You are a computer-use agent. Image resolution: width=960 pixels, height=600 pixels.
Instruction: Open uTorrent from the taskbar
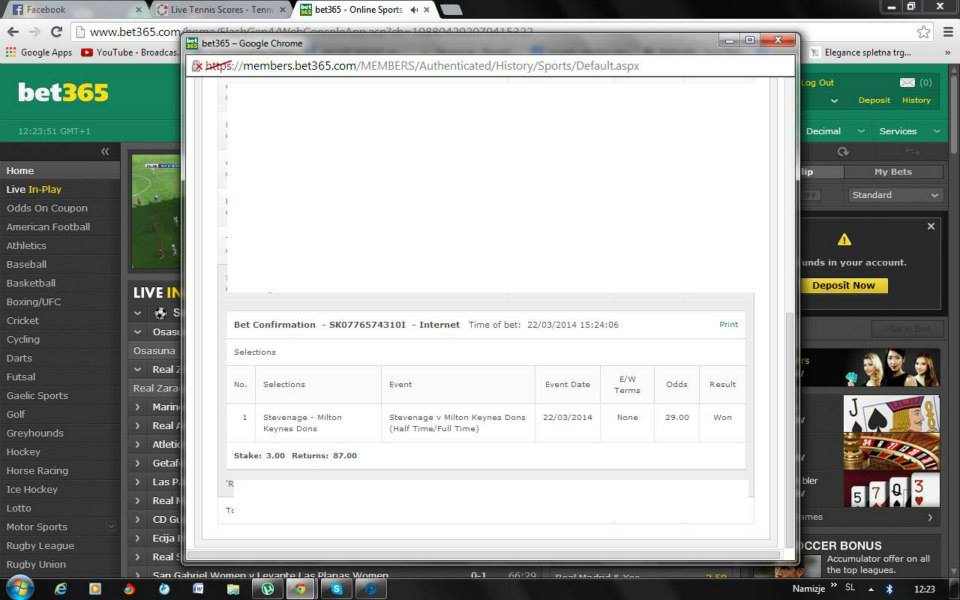click(x=268, y=589)
